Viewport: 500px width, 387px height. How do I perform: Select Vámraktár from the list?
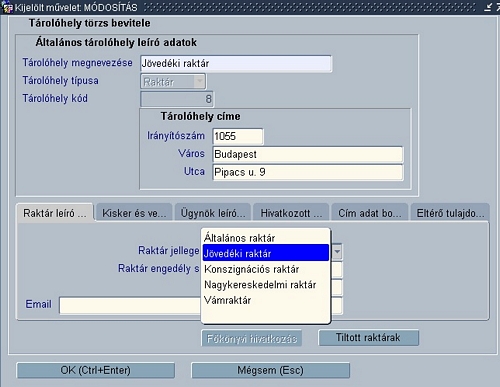pyautogui.click(x=266, y=300)
